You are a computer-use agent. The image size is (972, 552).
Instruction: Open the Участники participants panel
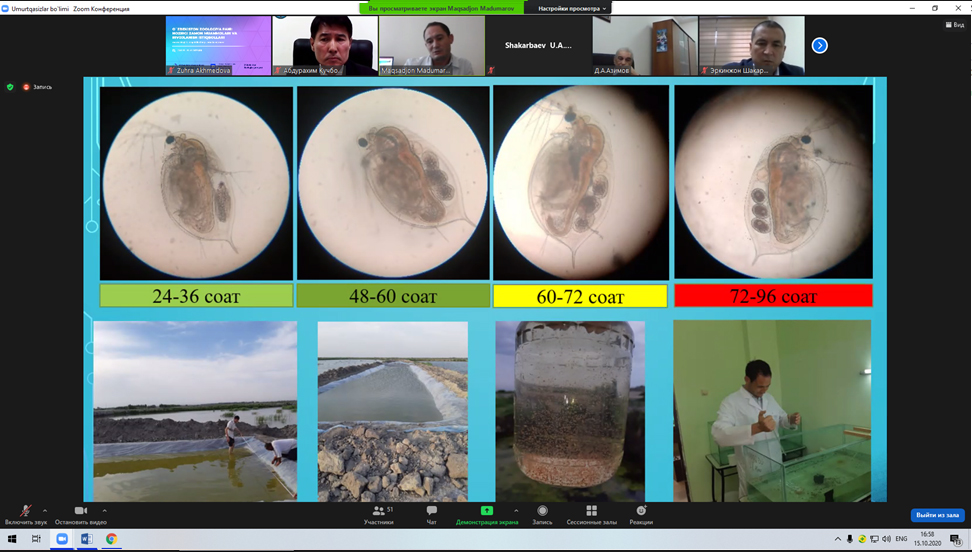point(378,514)
